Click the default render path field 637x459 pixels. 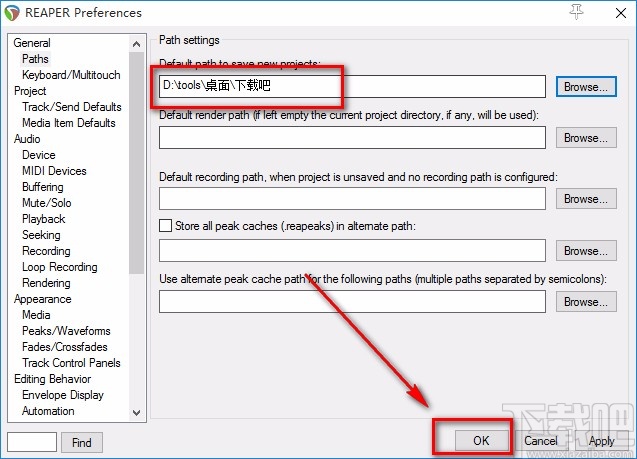pyautogui.click(x=352, y=137)
